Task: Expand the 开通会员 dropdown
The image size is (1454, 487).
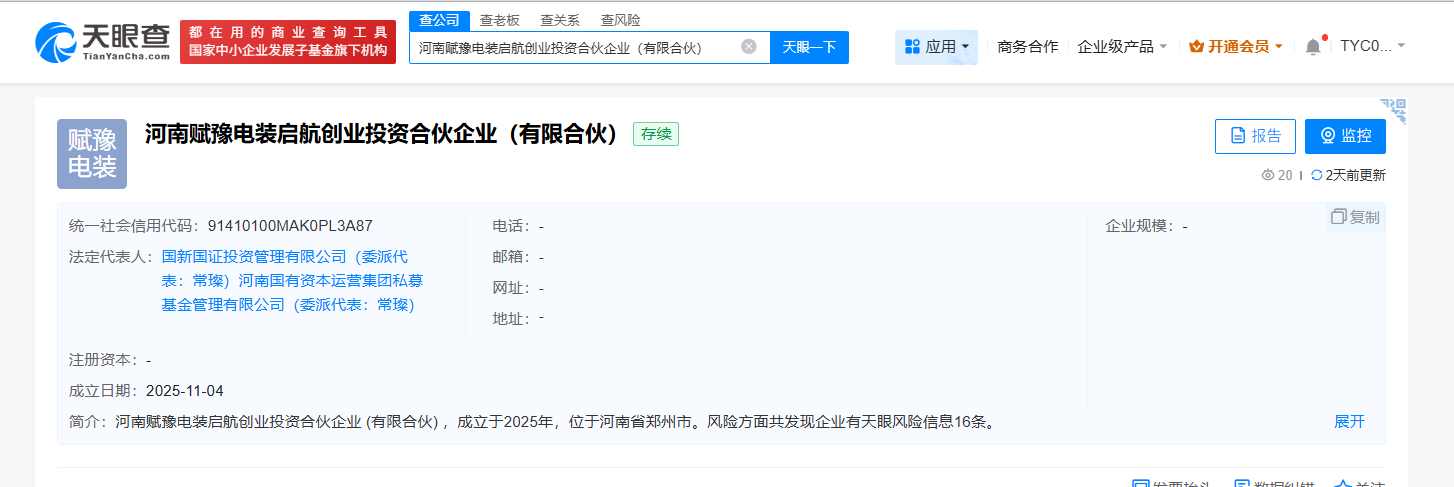Action: (x=1236, y=46)
